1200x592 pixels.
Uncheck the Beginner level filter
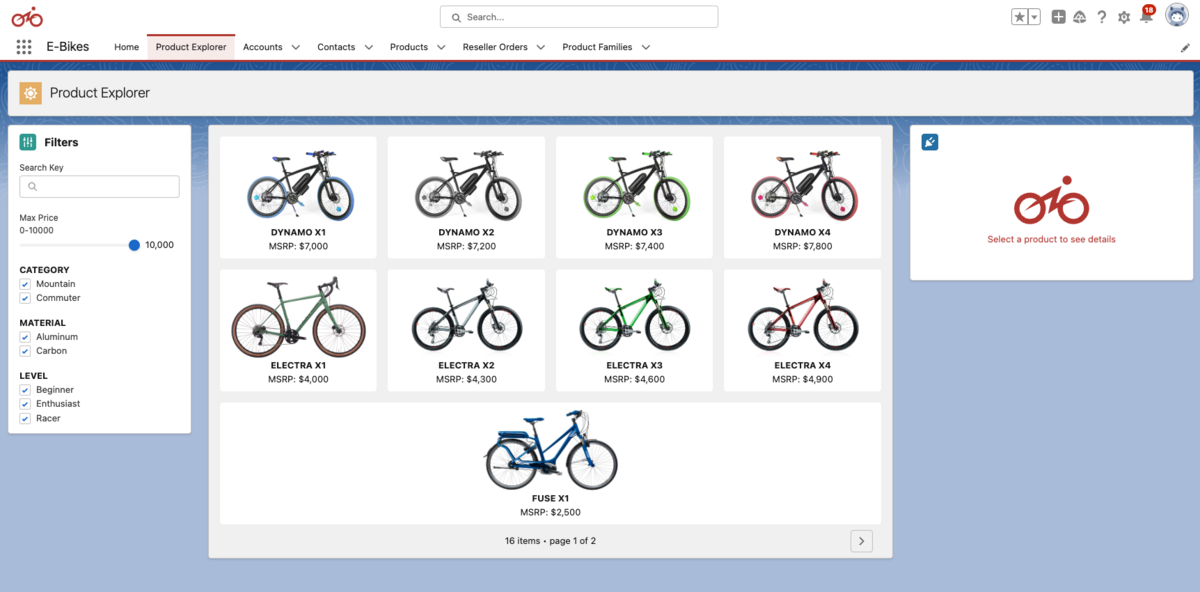25,390
